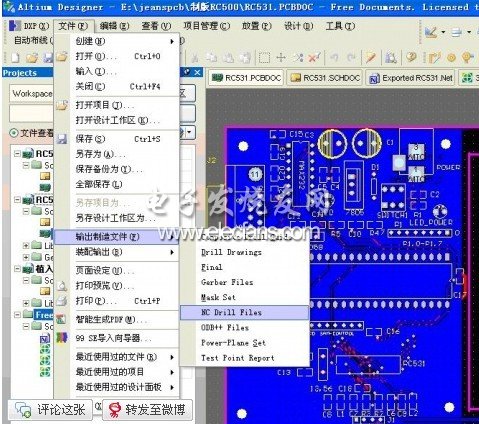Click the selection rectangle toolbar icon

point(264,58)
